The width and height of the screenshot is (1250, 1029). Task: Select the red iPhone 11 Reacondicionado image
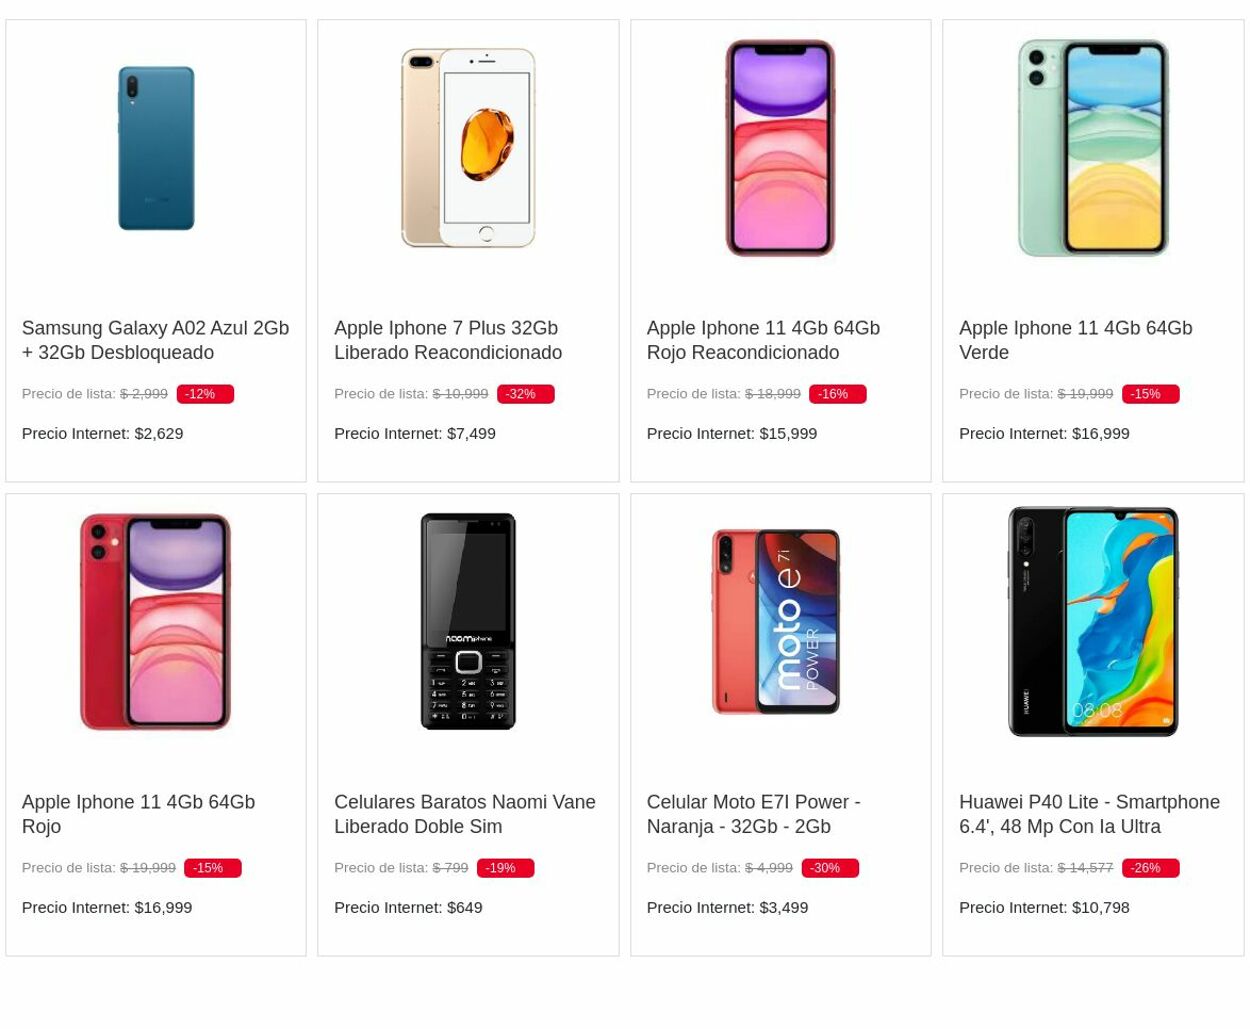tap(780, 147)
